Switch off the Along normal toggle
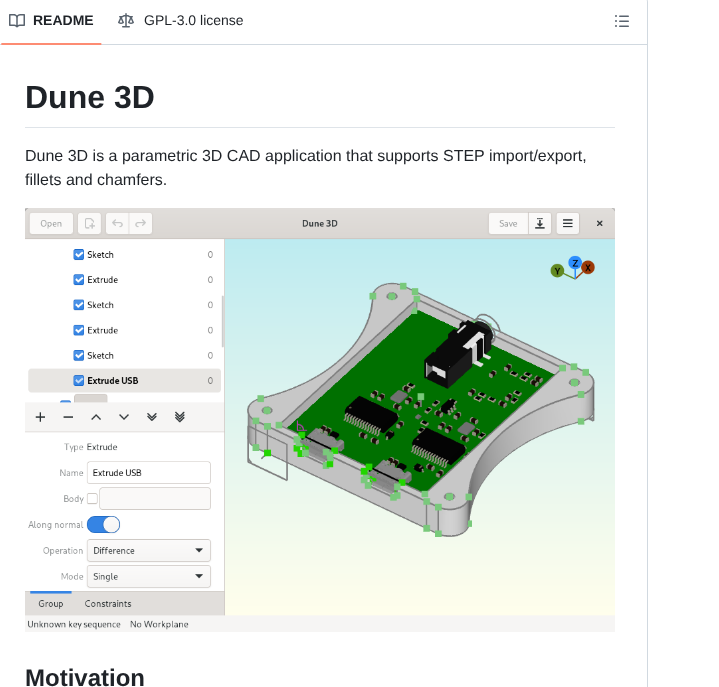The image size is (719, 687). coord(103,525)
